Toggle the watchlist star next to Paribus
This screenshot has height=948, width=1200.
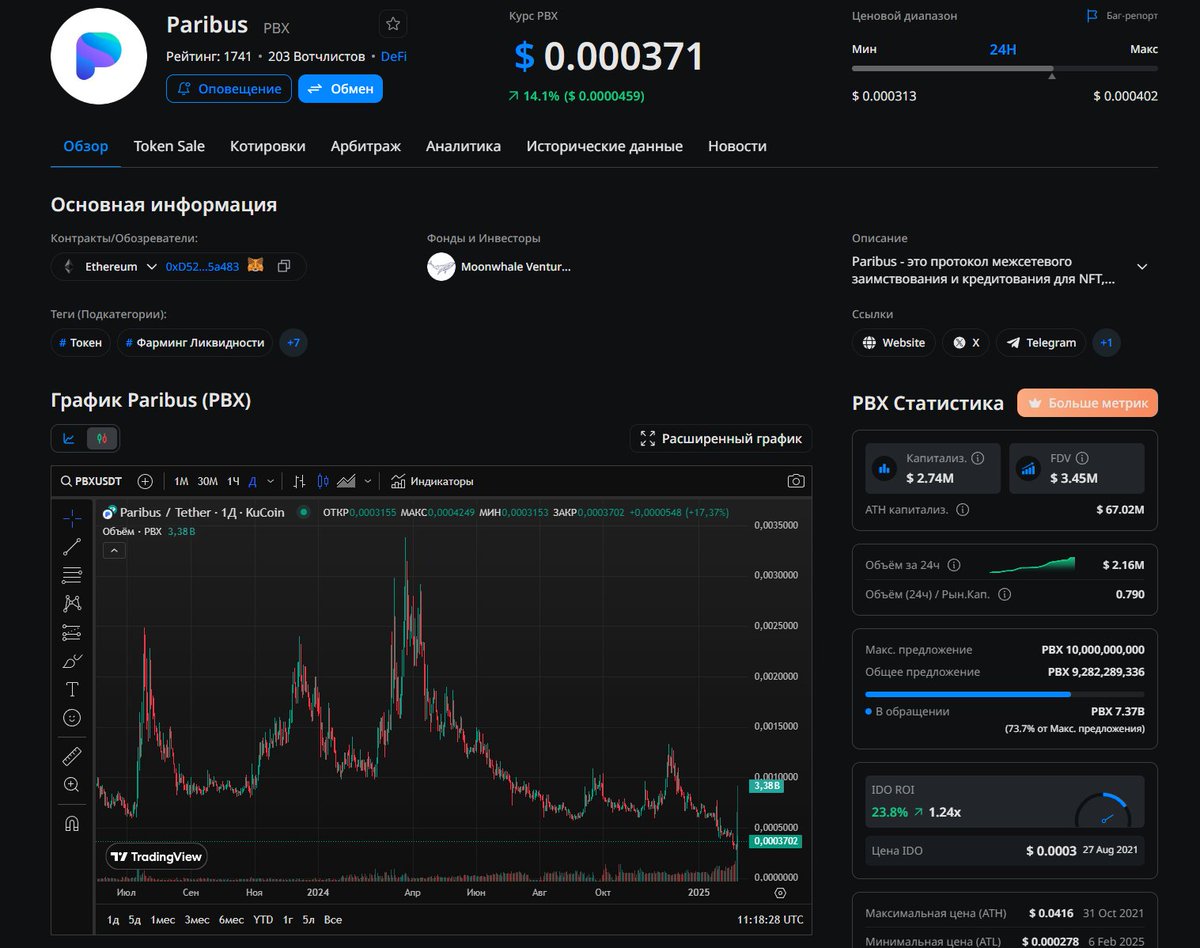(392, 23)
